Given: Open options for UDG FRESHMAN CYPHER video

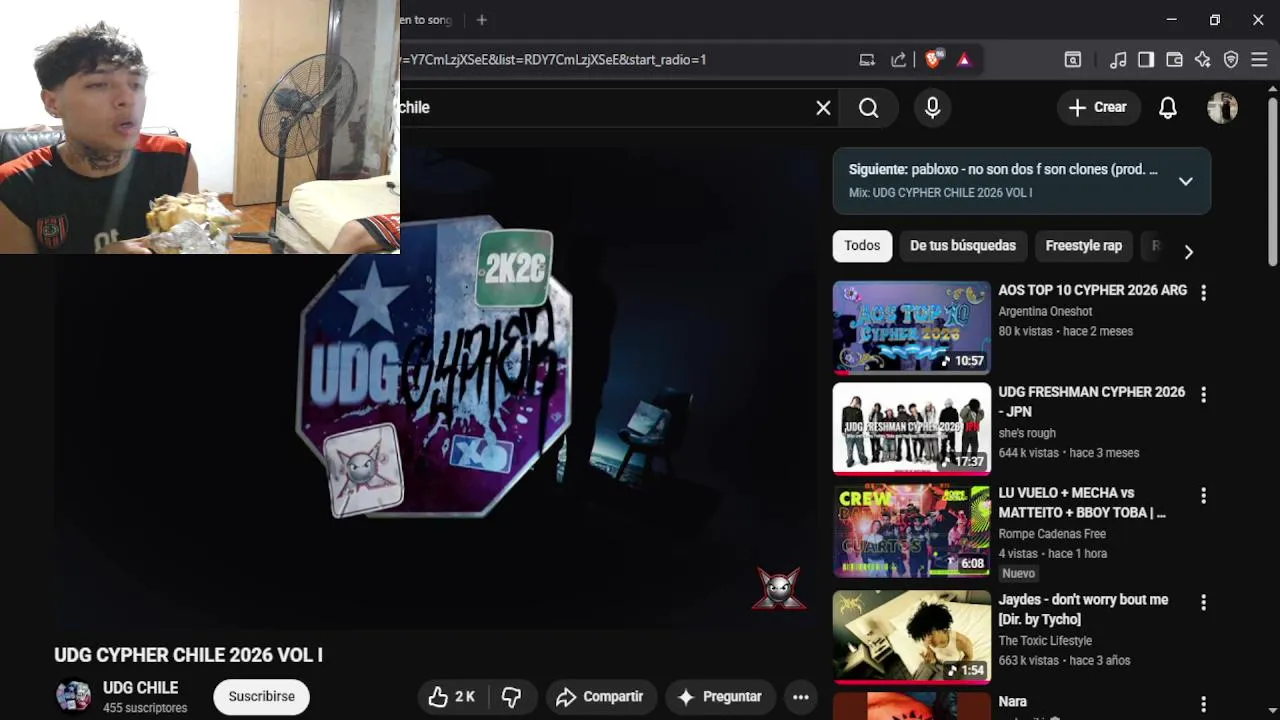Looking at the screenshot, I should pyautogui.click(x=1203, y=395).
